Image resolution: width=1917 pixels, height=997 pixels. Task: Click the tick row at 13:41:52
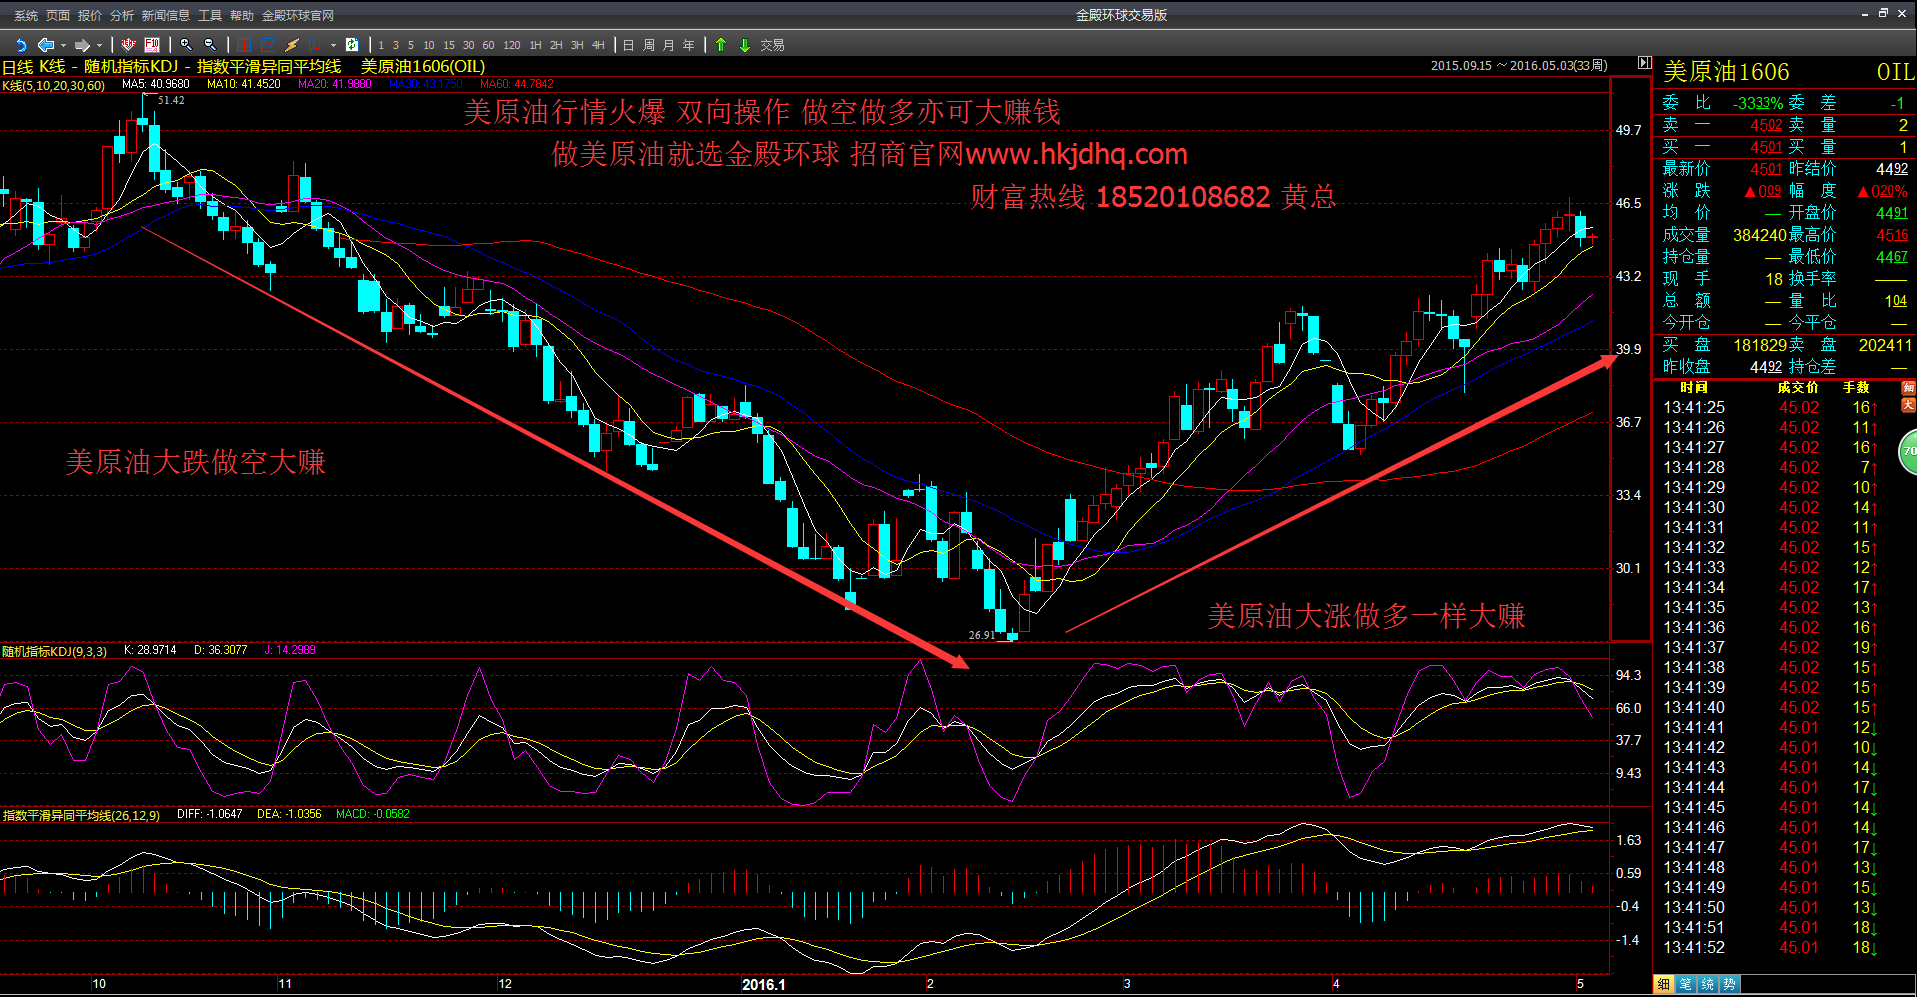1771,947
